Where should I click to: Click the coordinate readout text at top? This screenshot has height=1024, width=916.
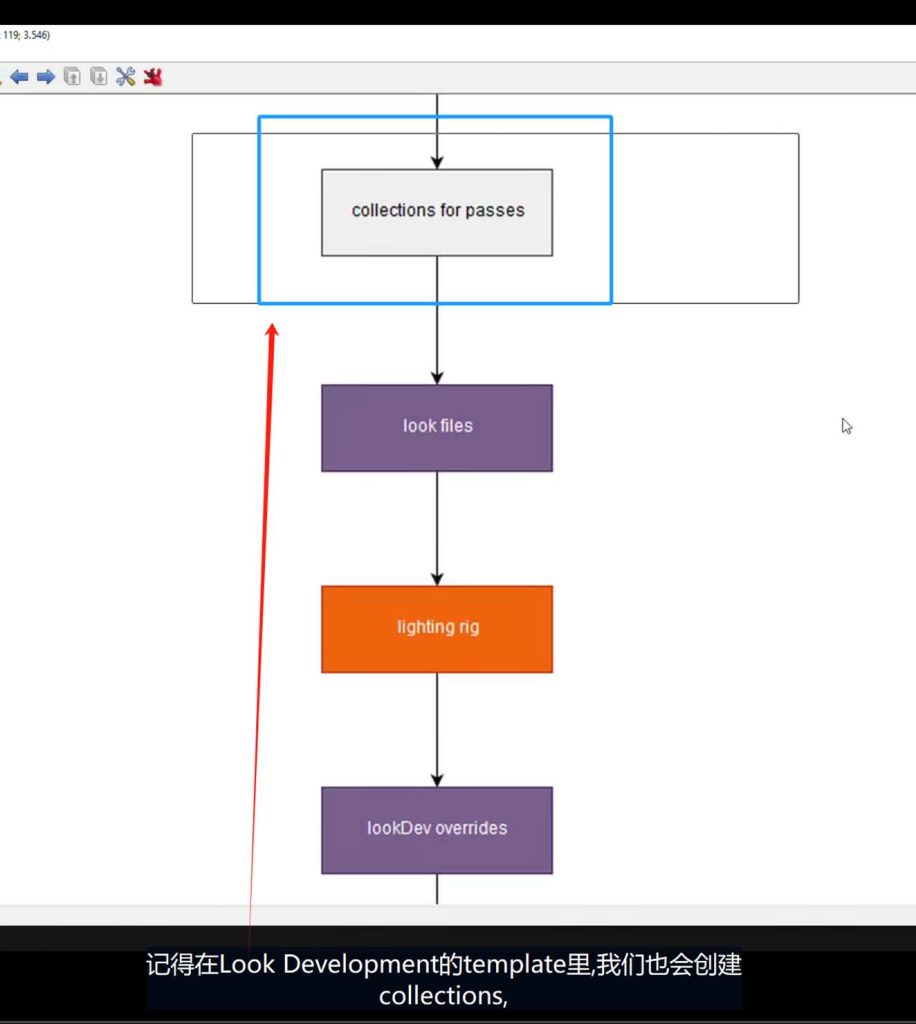25,35
